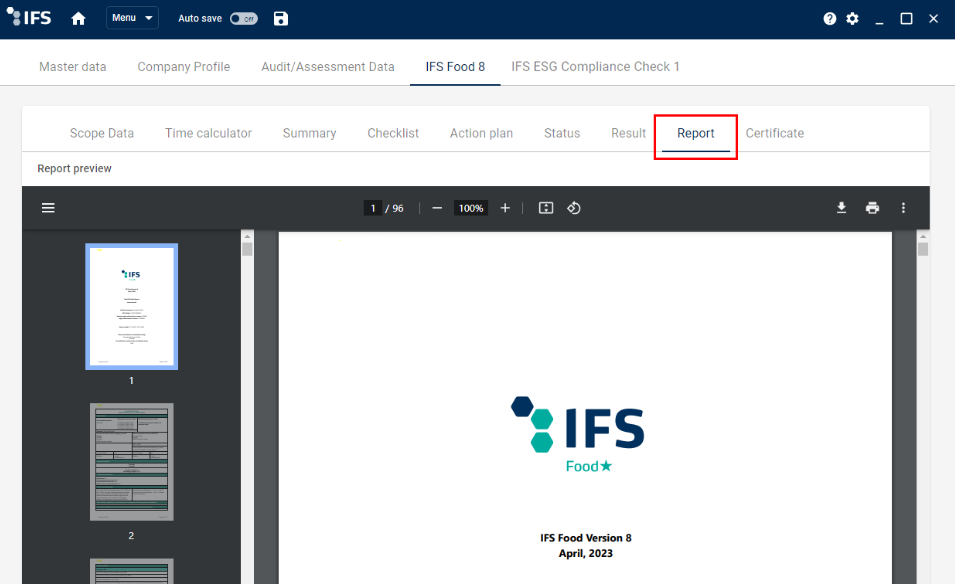The height and width of the screenshot is (584, 955).
Task: Select the Report sub-tab
Action: 696,133
